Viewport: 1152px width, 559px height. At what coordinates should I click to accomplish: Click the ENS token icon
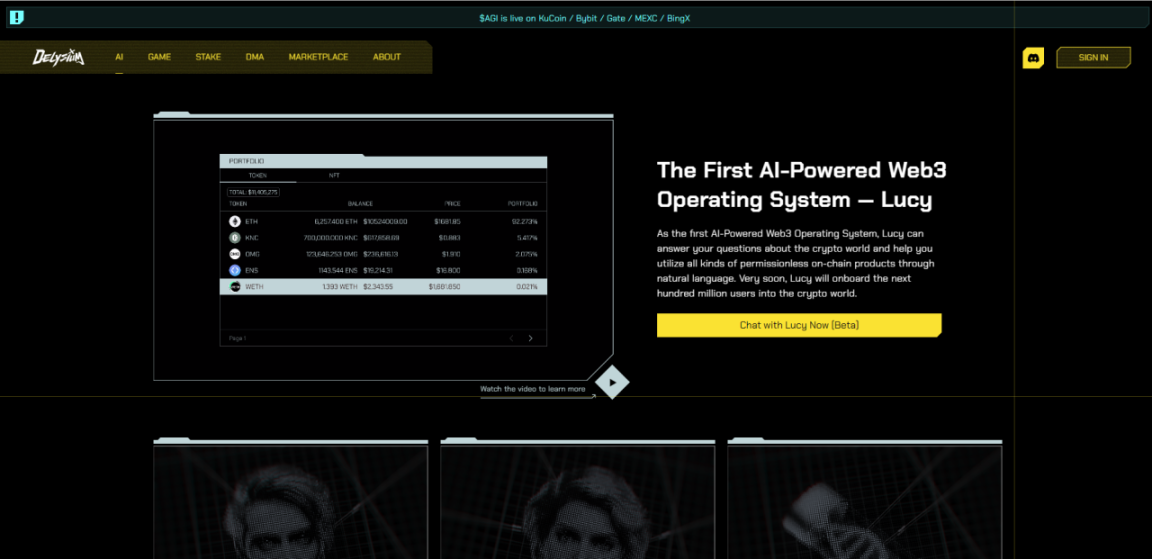[235, 270]
